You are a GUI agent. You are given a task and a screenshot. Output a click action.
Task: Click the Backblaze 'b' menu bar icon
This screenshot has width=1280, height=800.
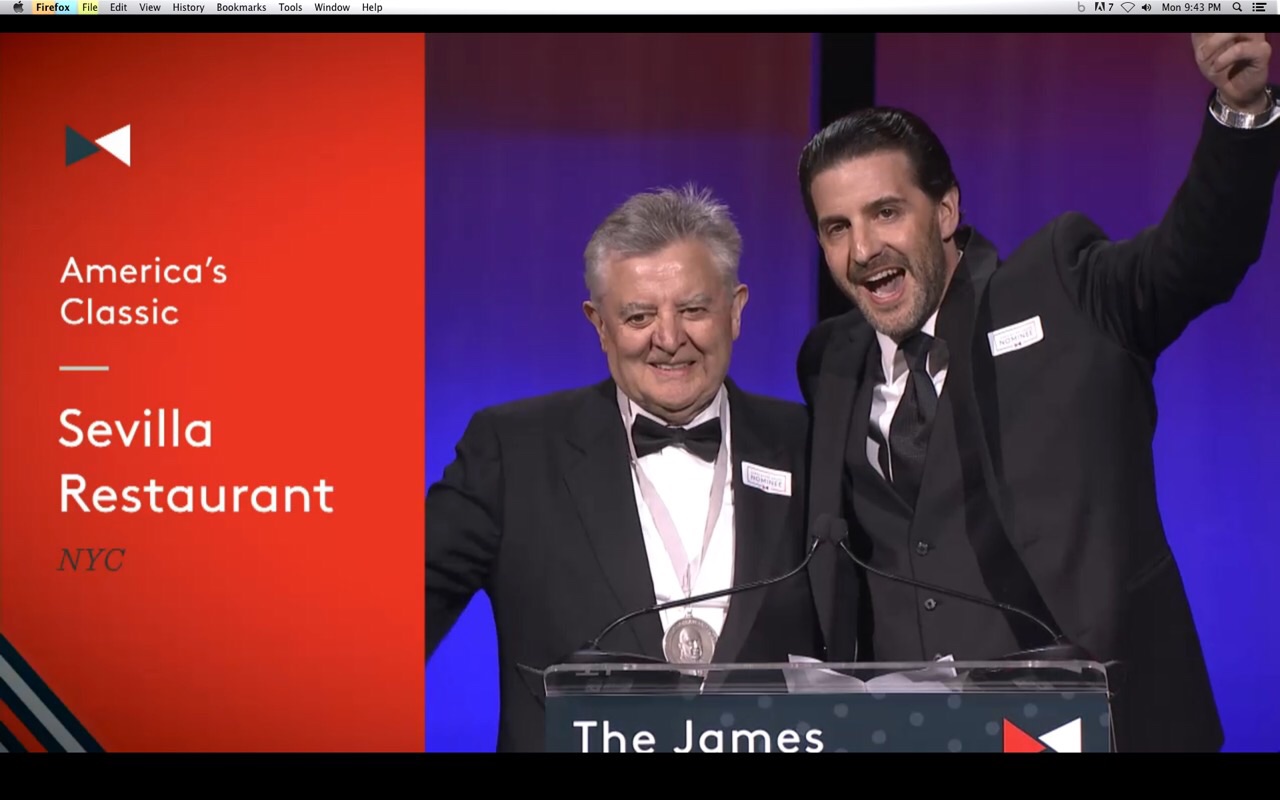click(x=1082, y=7)
